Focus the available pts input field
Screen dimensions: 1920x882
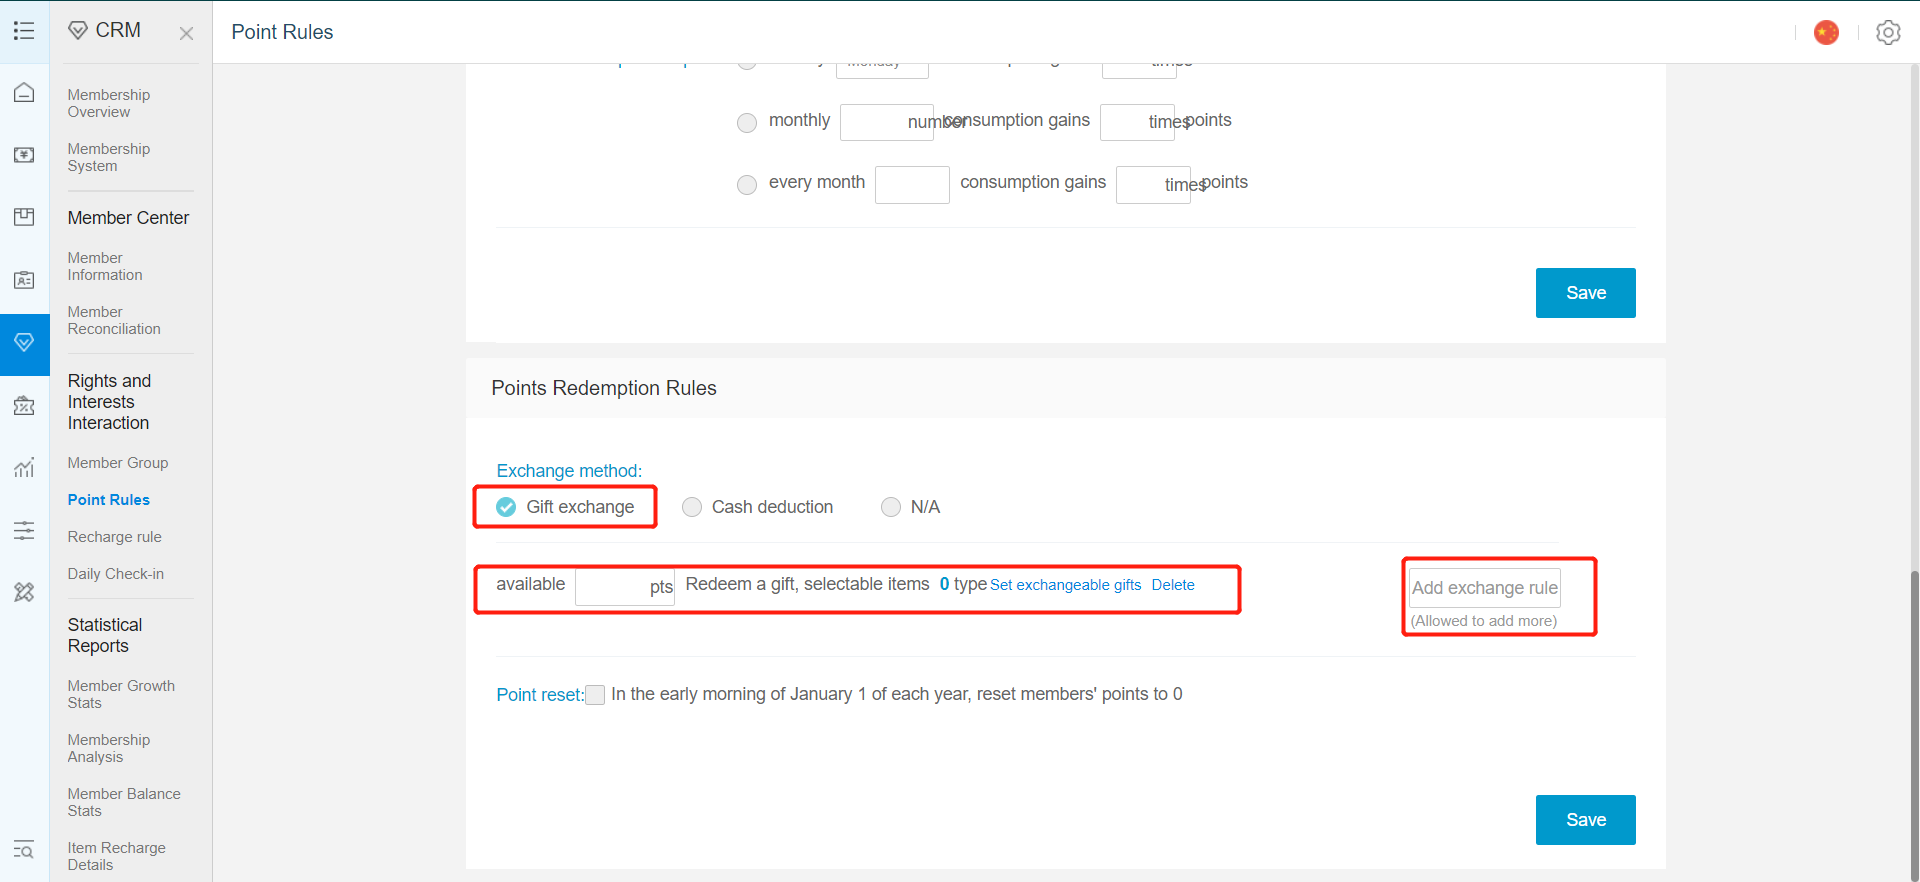[625, 586]
